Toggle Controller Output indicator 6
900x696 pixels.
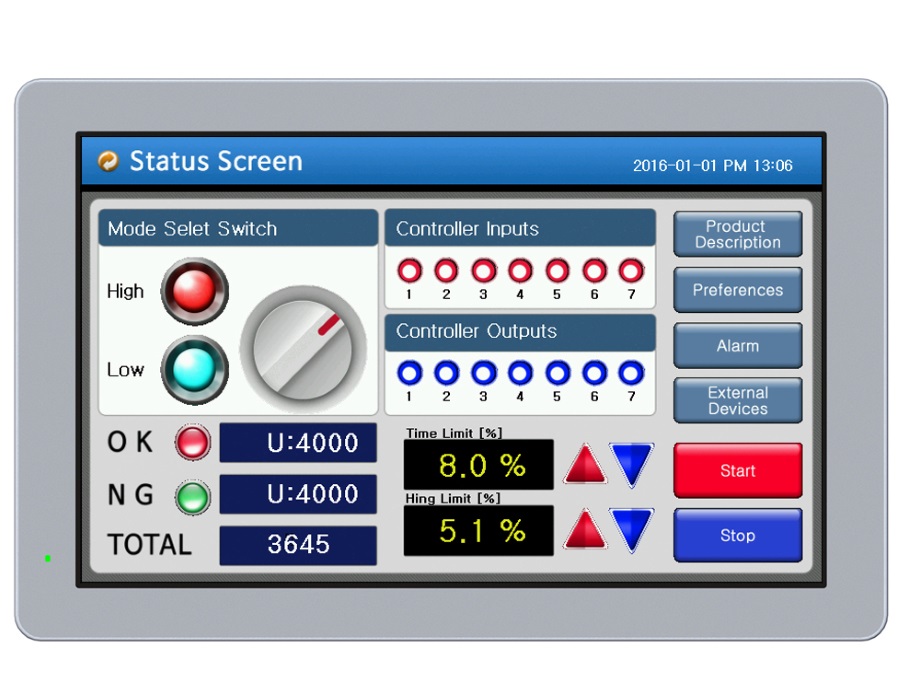(594, 373)
